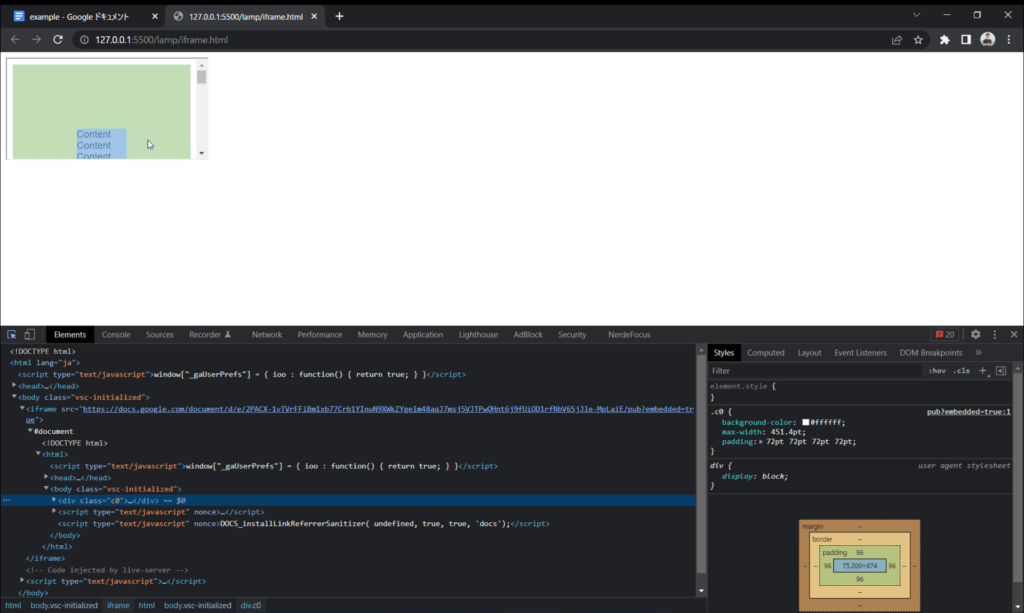The width and height of the screenshot is (1024, 613).
Task: Go forward using browser forward arrow
Action: click(37, 40)
